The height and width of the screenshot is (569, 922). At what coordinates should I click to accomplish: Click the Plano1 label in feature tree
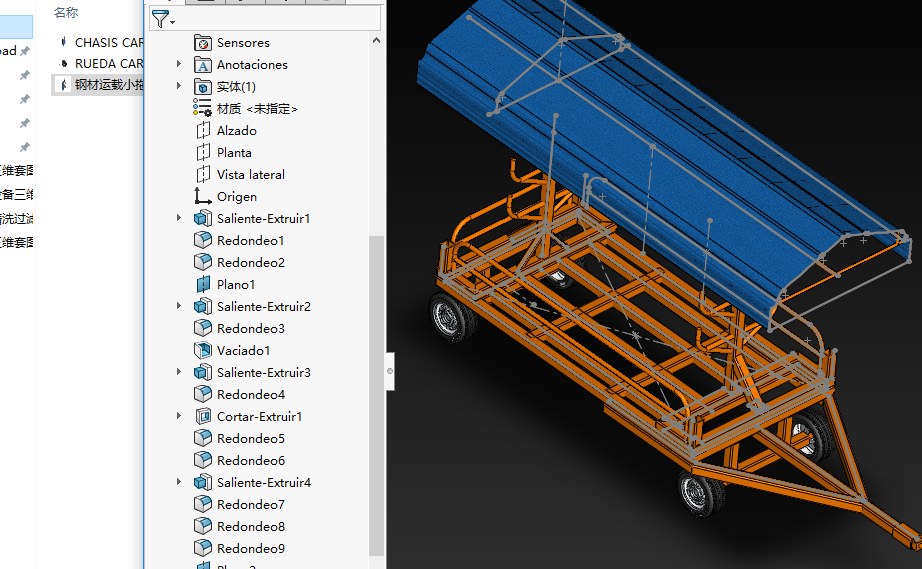pos(236,284)
